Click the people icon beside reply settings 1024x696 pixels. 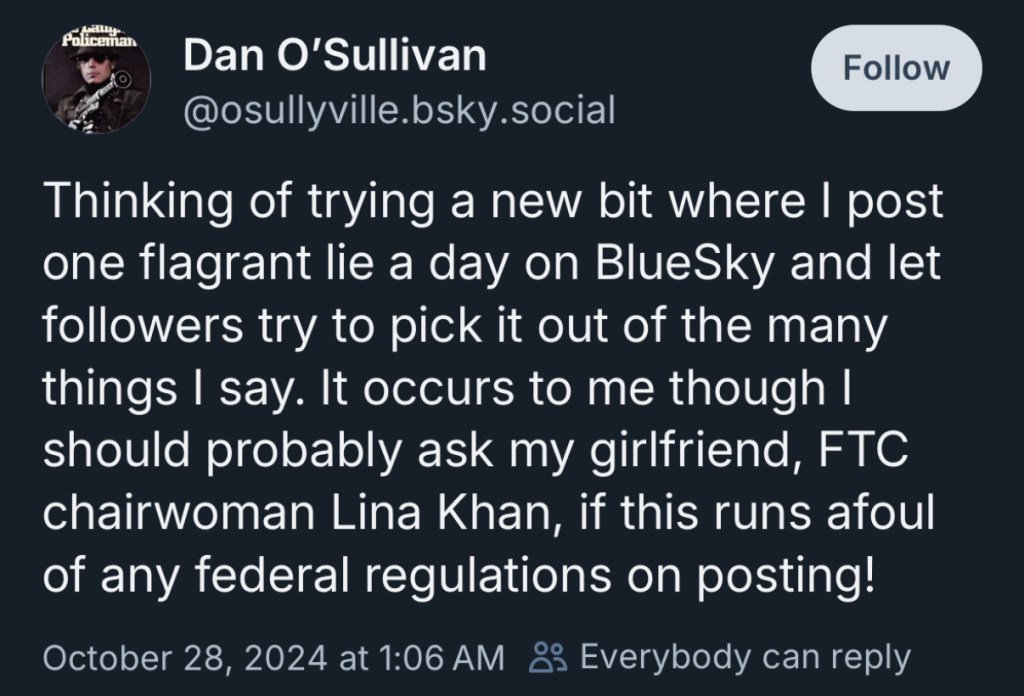click(x=548, y=657)
